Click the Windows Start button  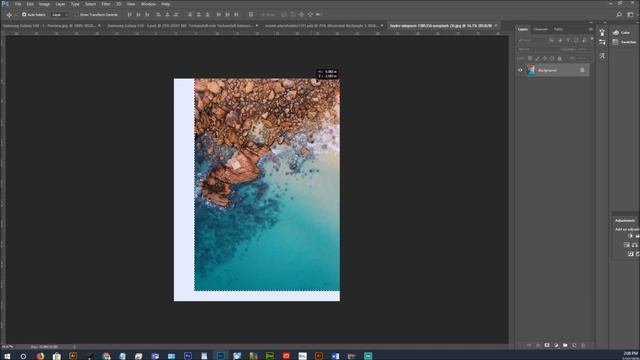pos(7,356)
